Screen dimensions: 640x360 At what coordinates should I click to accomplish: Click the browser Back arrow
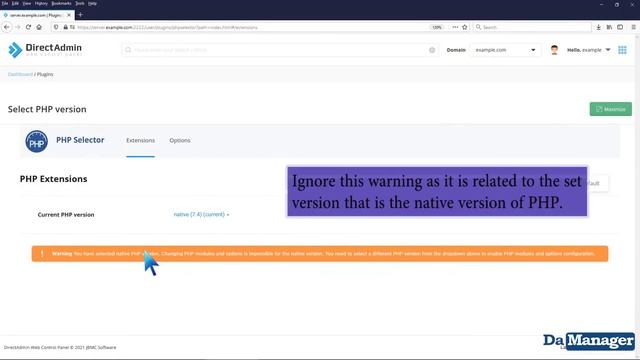[x=7, y=27]
